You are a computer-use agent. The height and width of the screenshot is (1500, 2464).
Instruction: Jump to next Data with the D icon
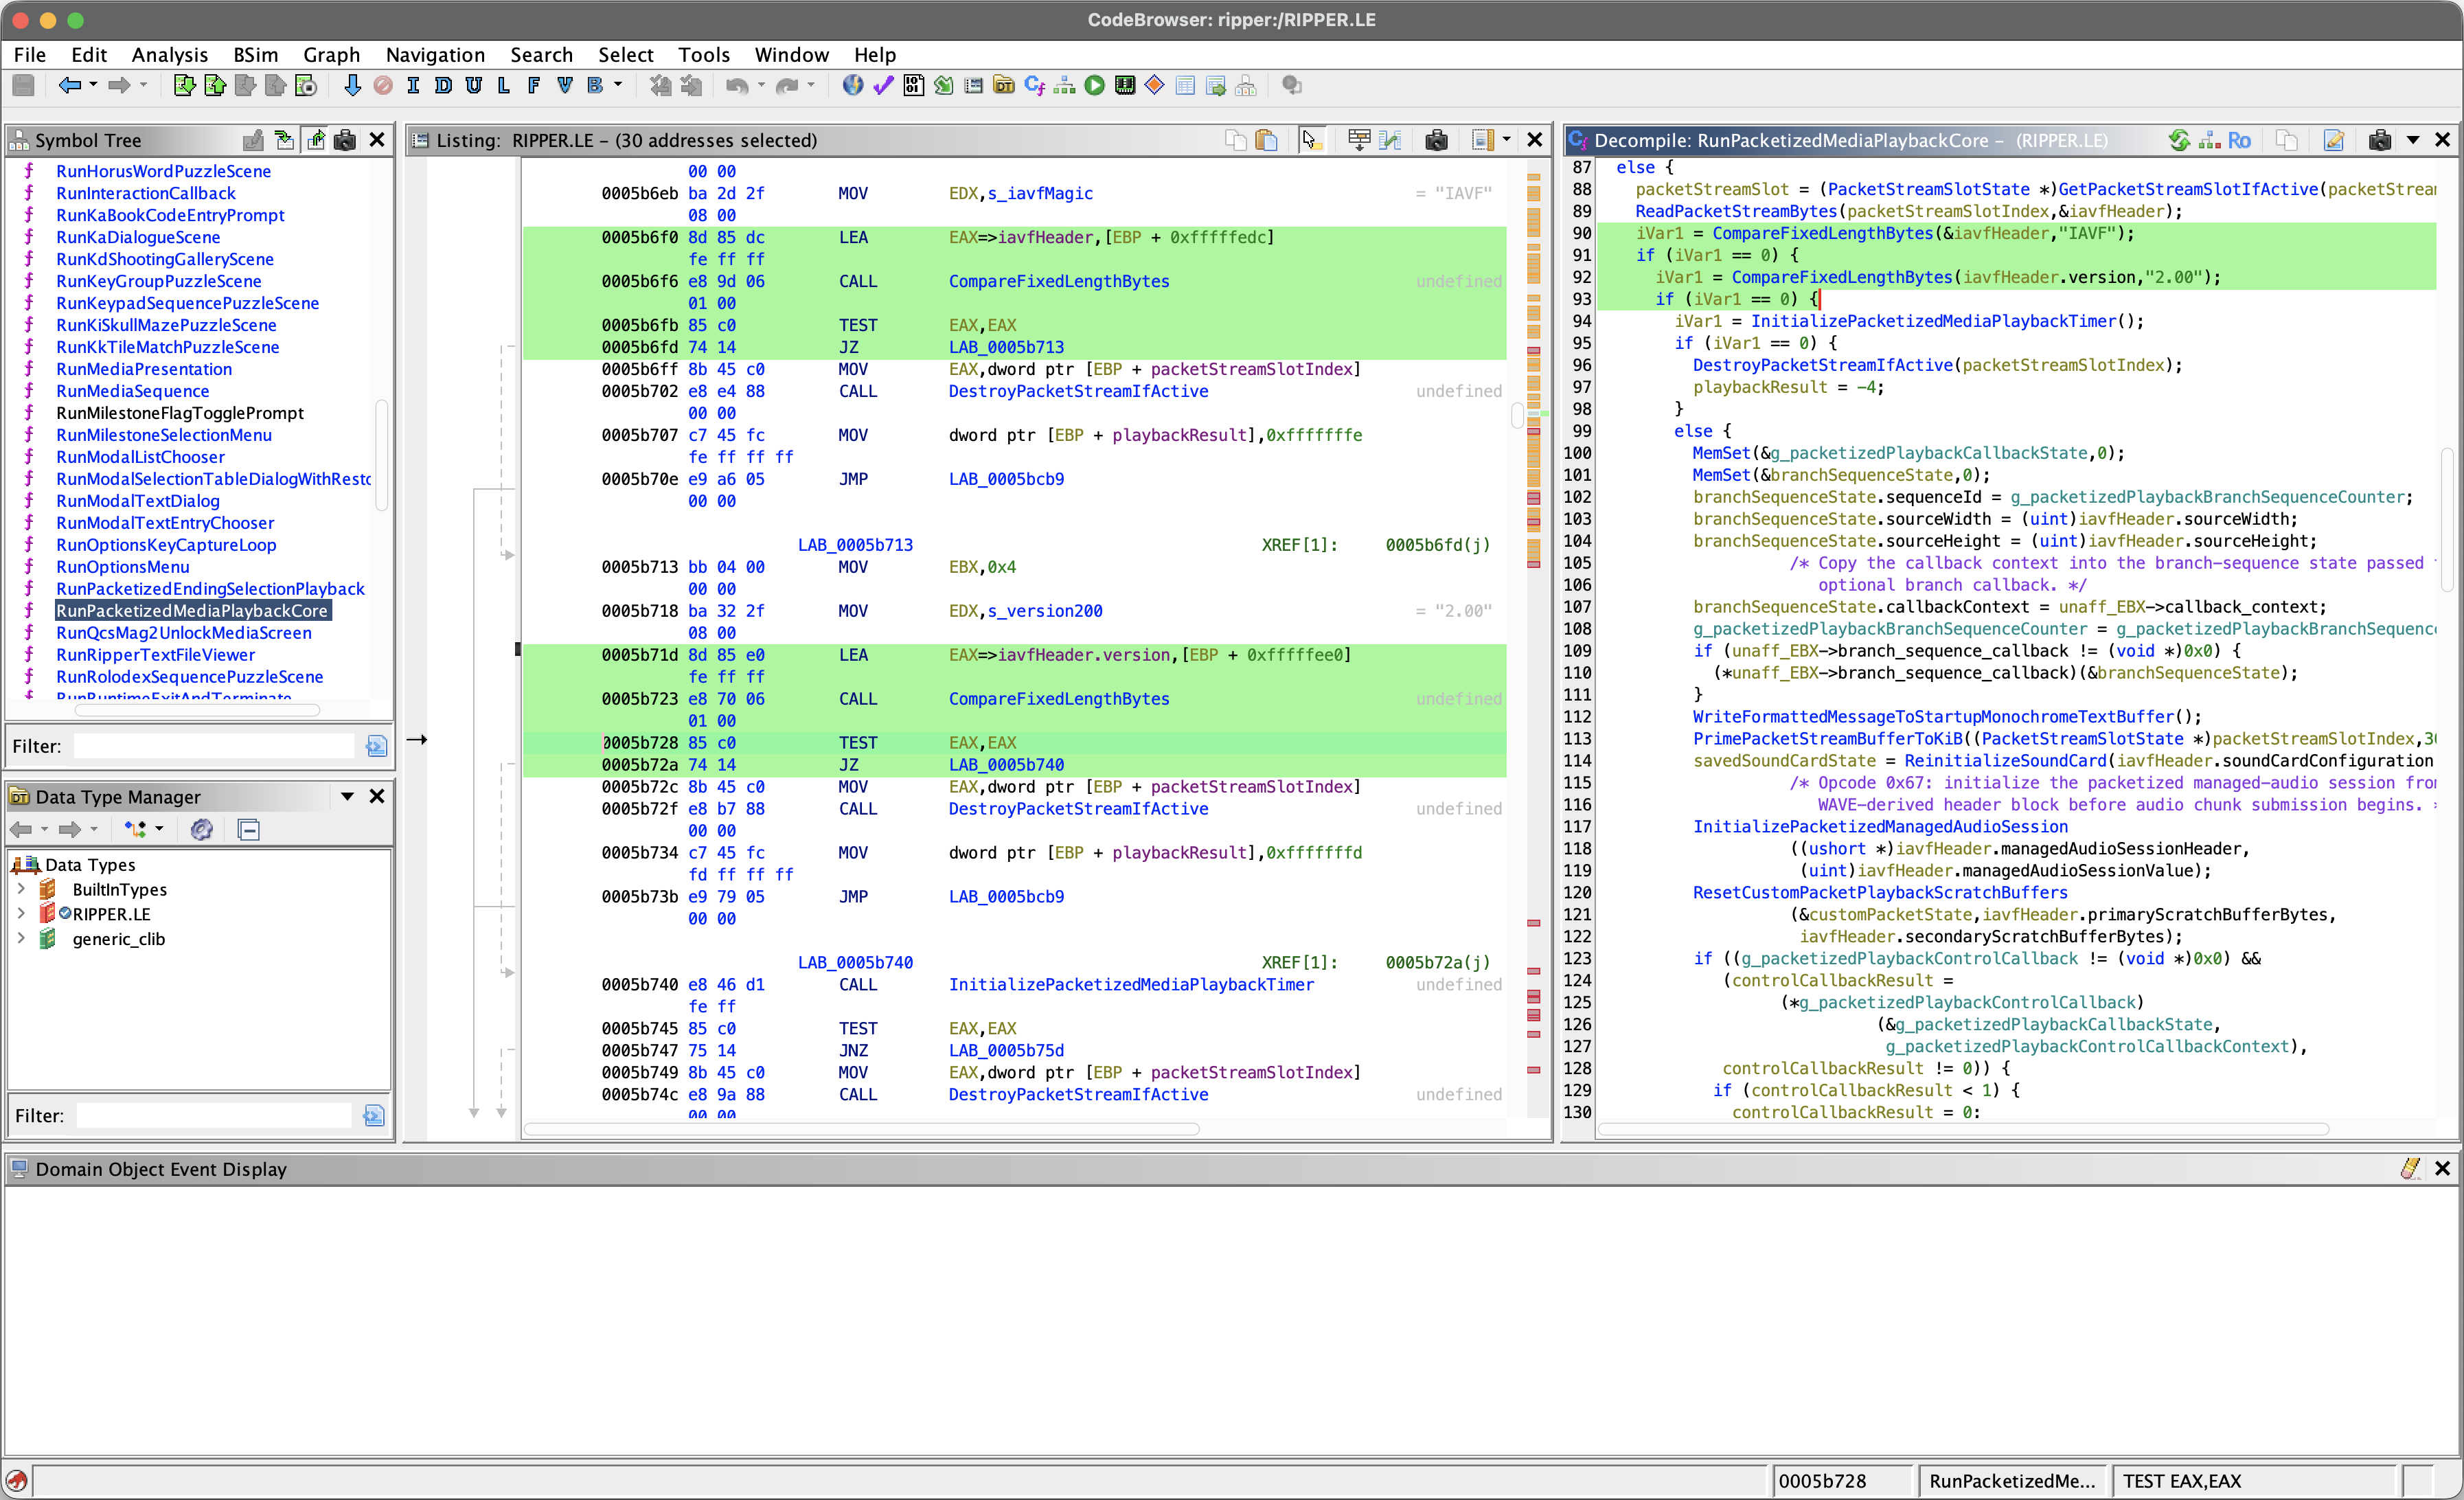click(443, 86)
